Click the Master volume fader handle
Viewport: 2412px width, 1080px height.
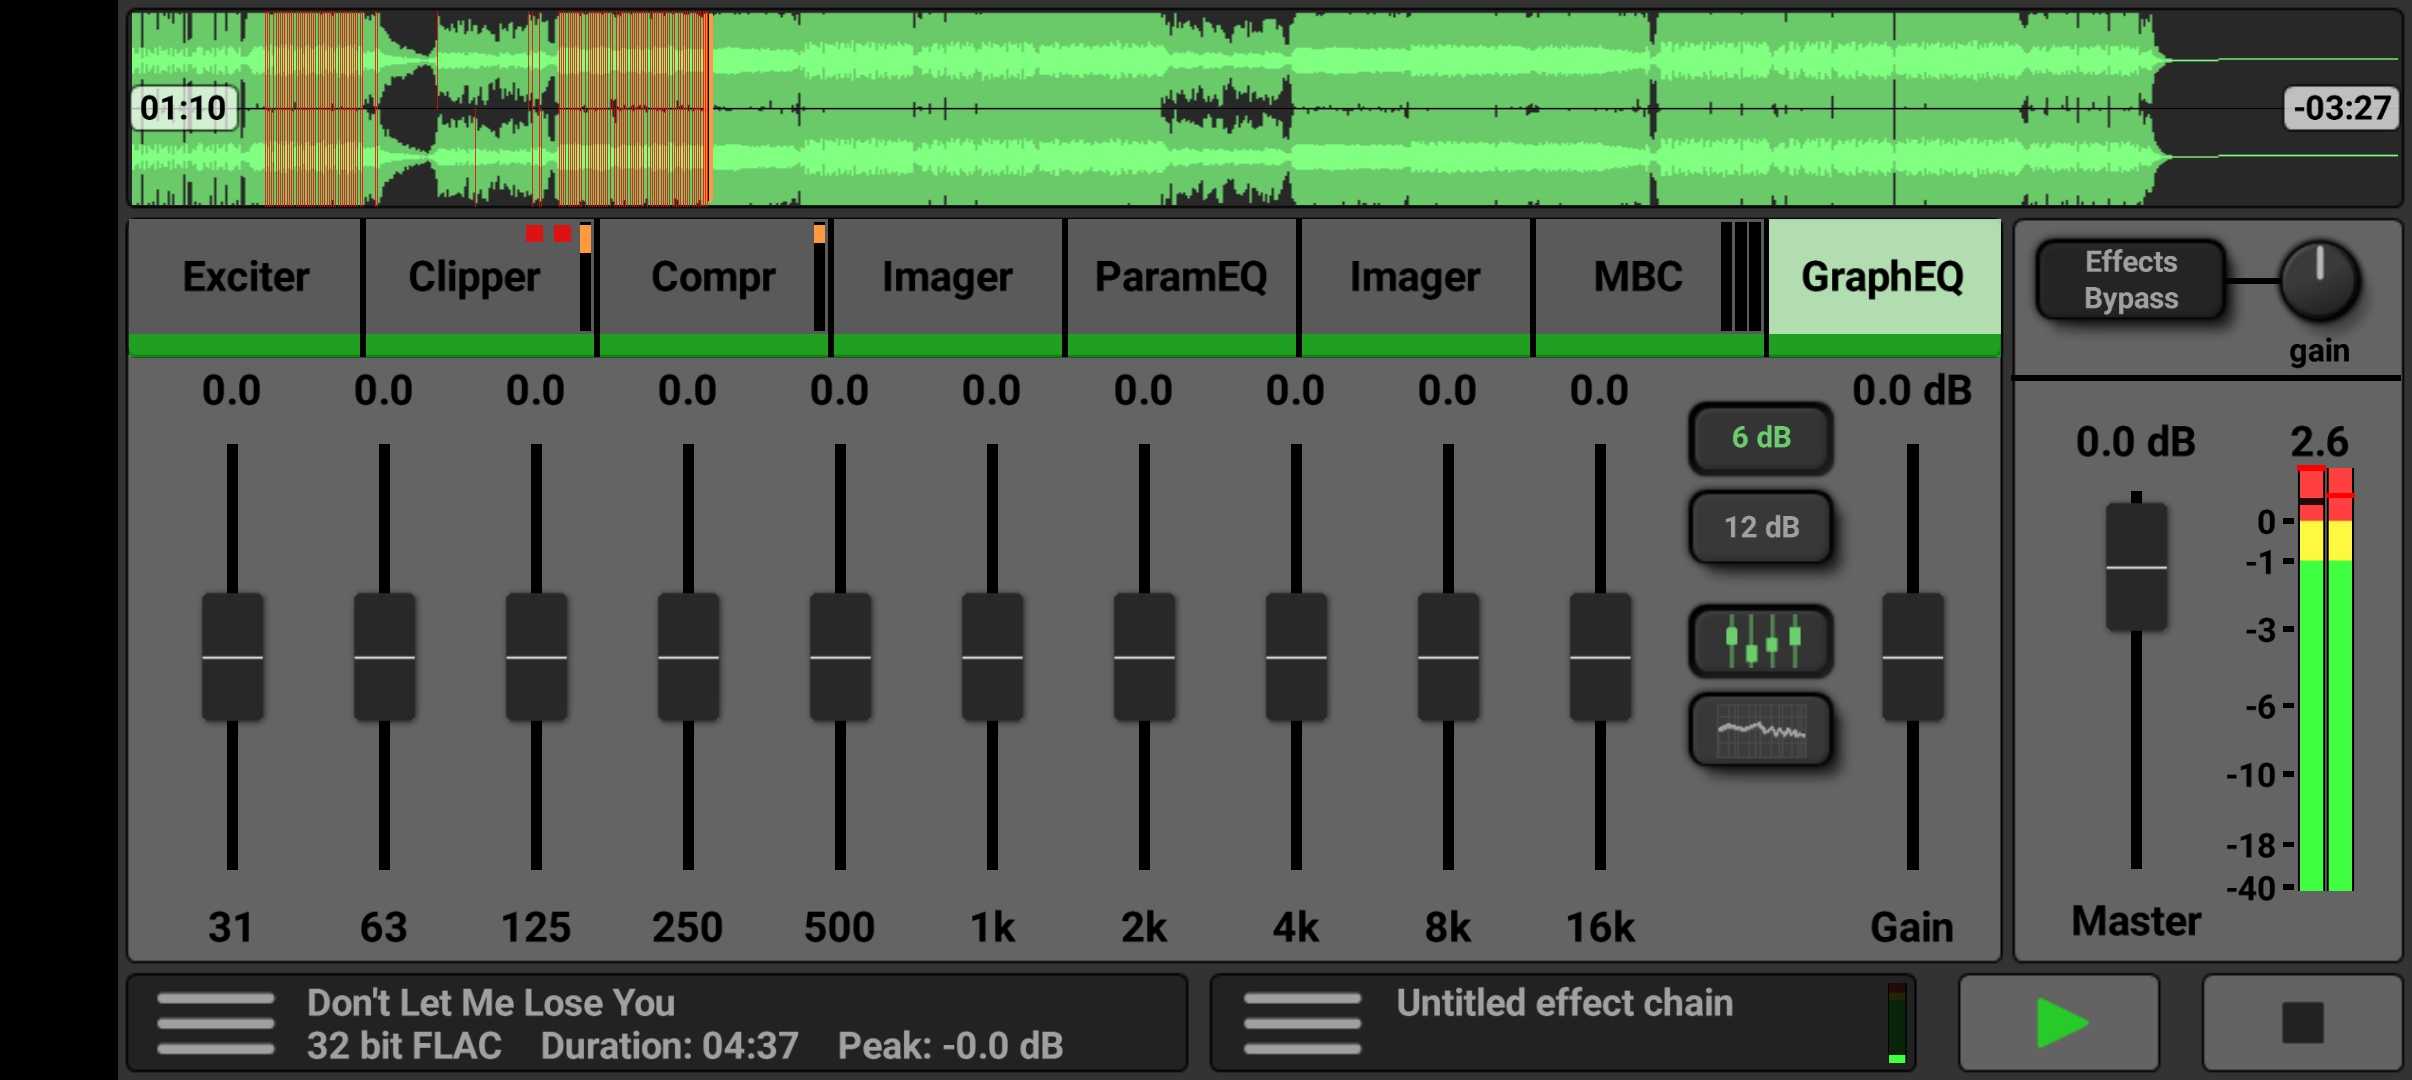tap(2136, 567)
